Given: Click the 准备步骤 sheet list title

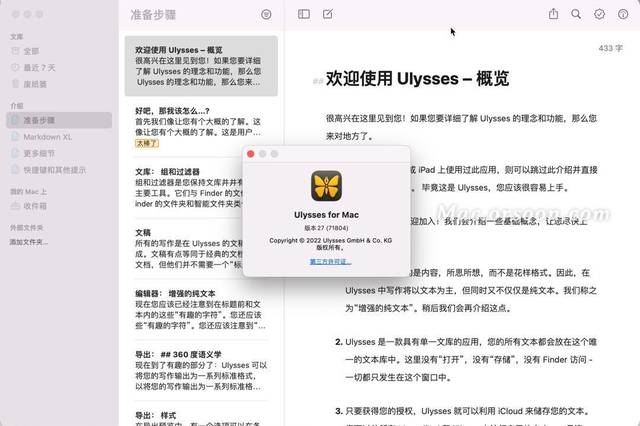Looking at the screenshot, I should (153, 15).
